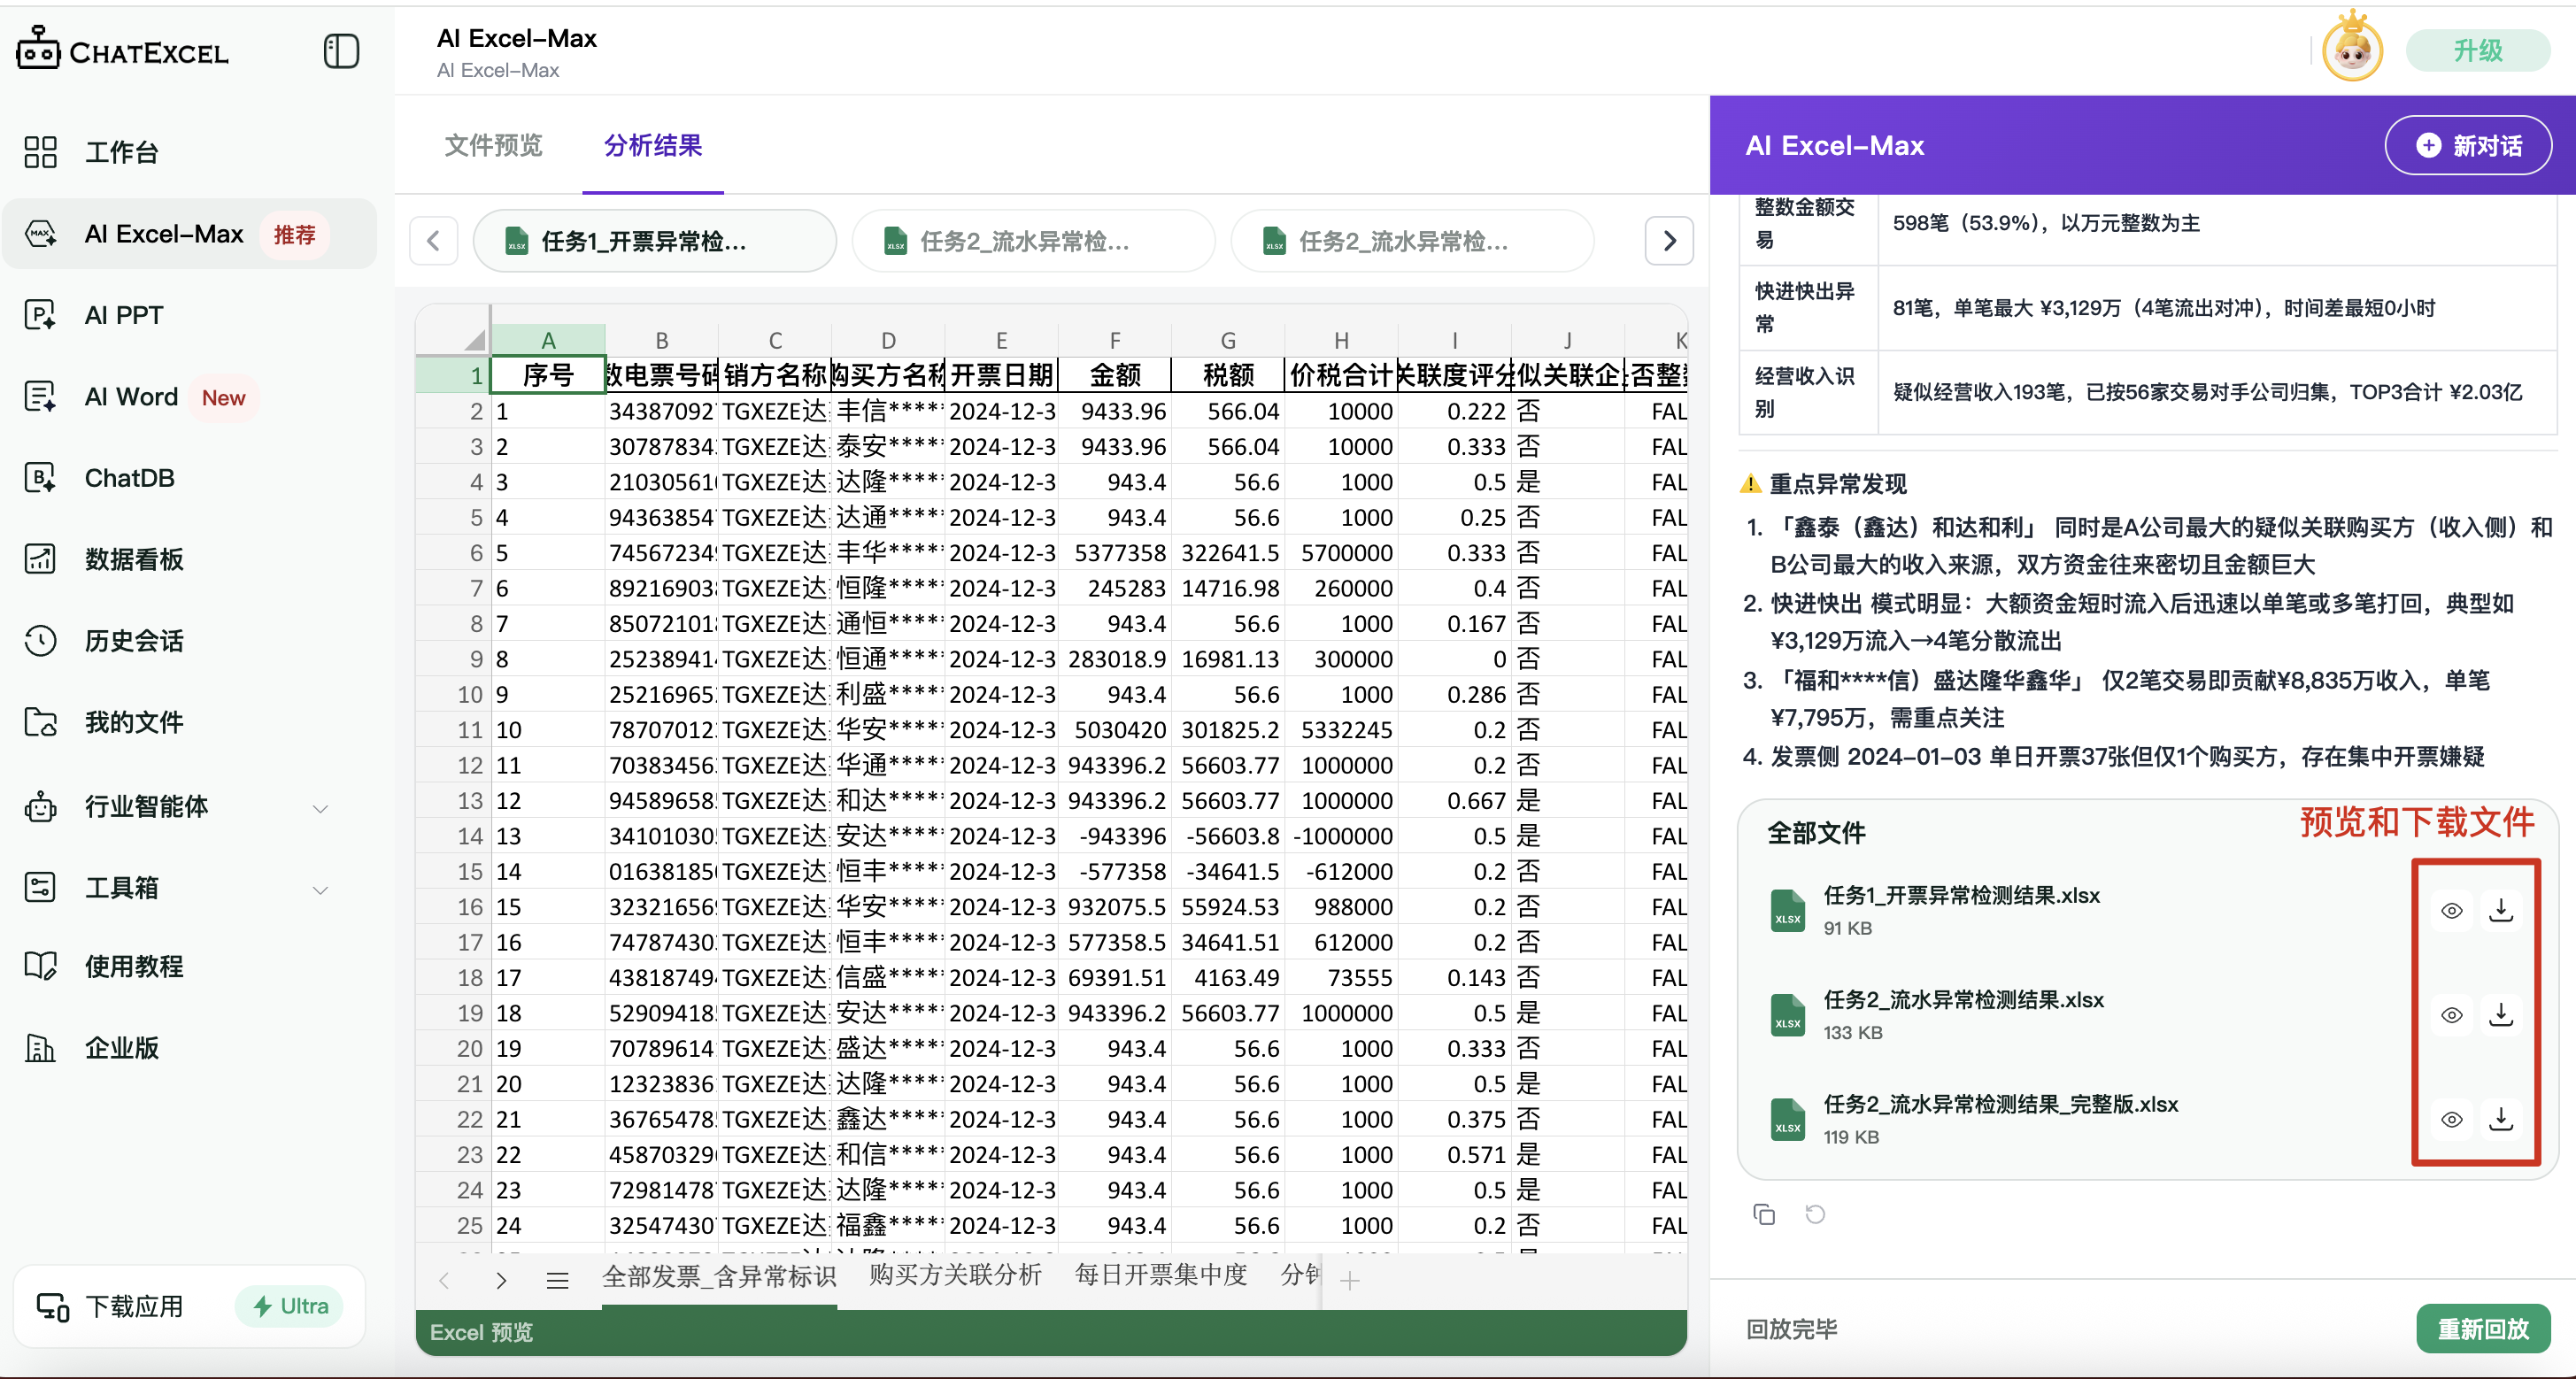Select column F header
This screenshot has width=2576, height=1379.
1114,340
